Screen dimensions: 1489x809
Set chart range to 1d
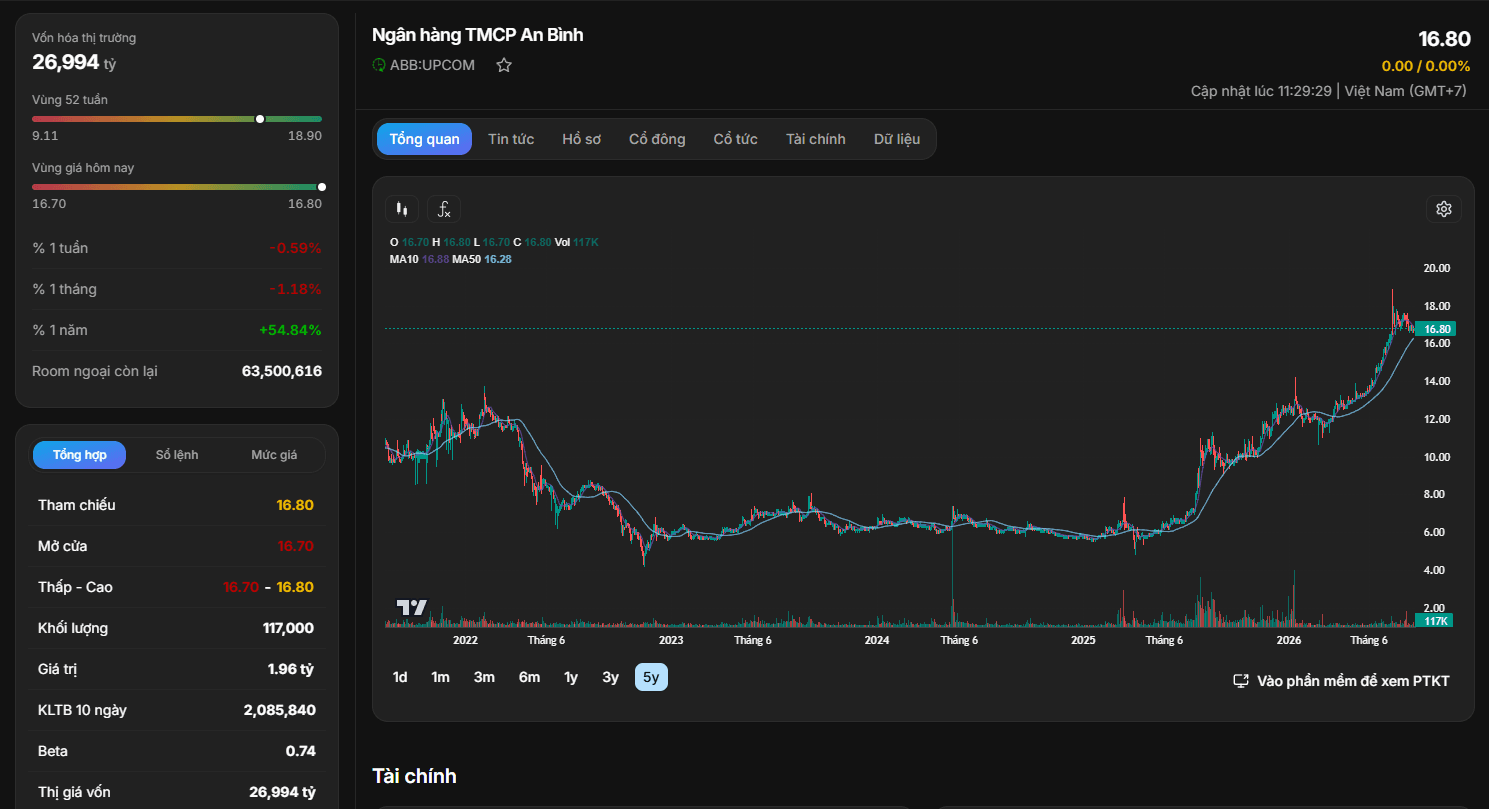coord(400,677)
